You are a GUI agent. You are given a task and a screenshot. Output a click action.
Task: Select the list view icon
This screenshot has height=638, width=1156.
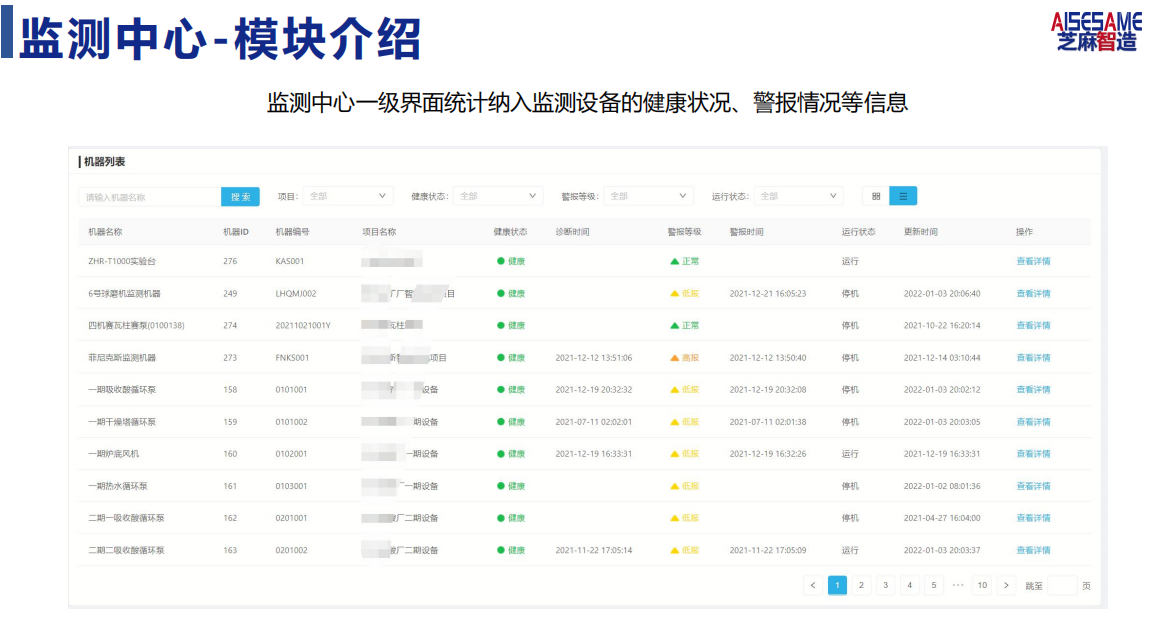tap(903, 196)
